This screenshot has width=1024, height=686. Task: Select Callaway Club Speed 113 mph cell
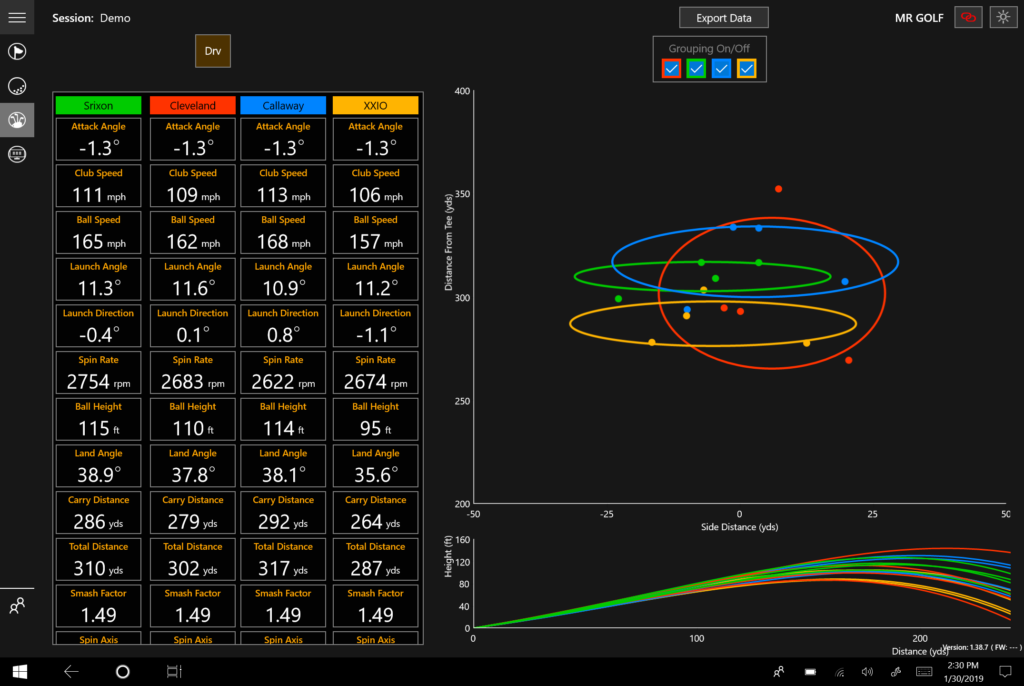[x=283, y=186]
